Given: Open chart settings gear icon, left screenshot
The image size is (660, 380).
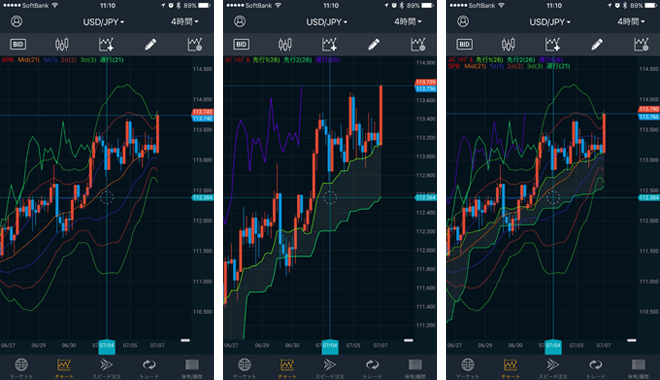Looking at the screenshot, I should click(x=195, y=44).
